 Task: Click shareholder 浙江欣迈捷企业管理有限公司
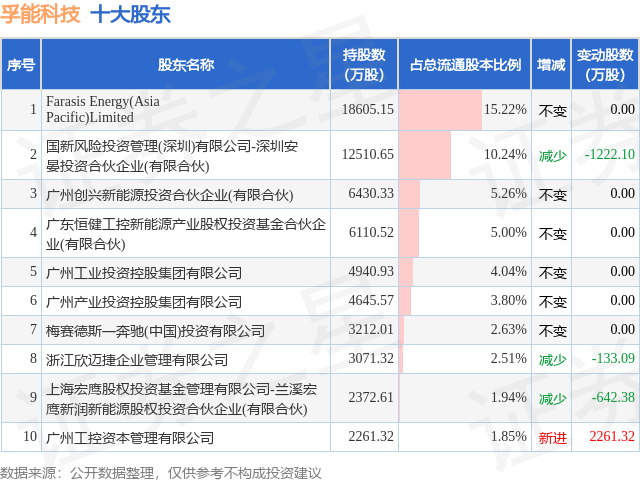pos(138,359)
